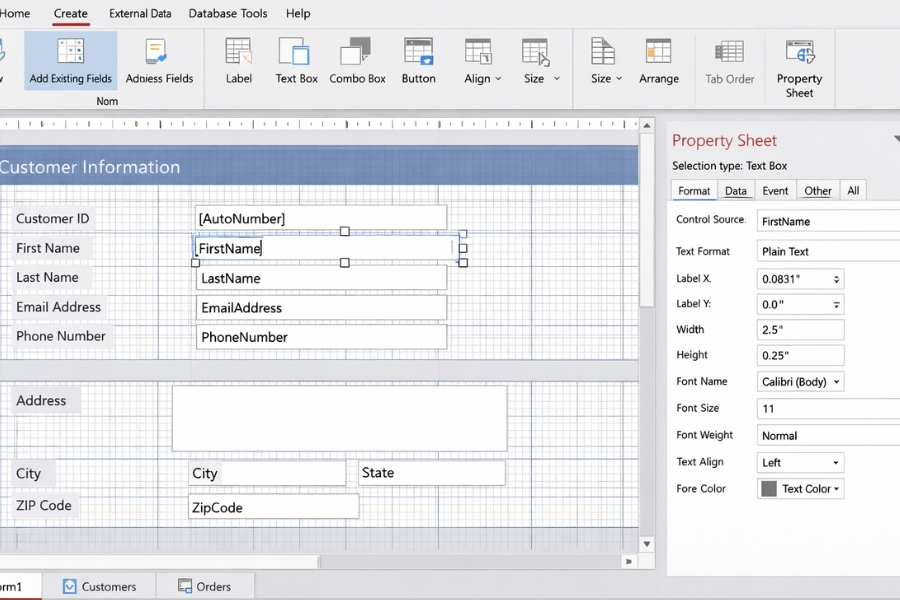Select the Label control tool

pyautogui.click(x=238, y=60)
